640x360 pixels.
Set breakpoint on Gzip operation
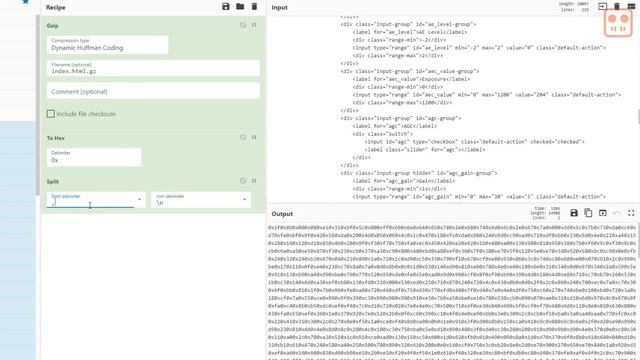click(254, 25)
